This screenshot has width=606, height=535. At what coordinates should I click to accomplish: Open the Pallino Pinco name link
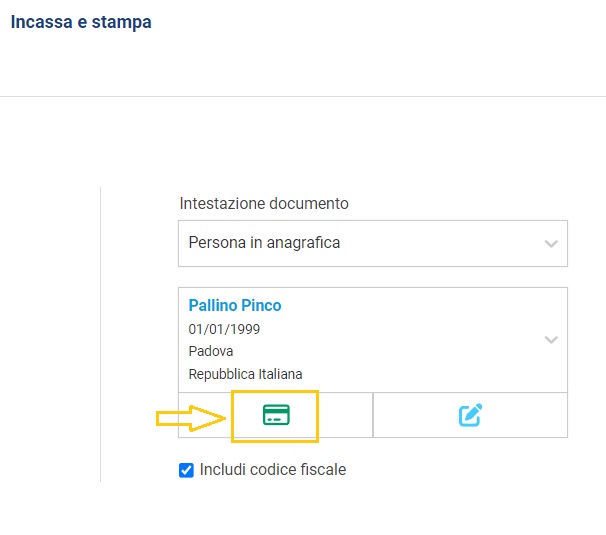click(235, 305)
